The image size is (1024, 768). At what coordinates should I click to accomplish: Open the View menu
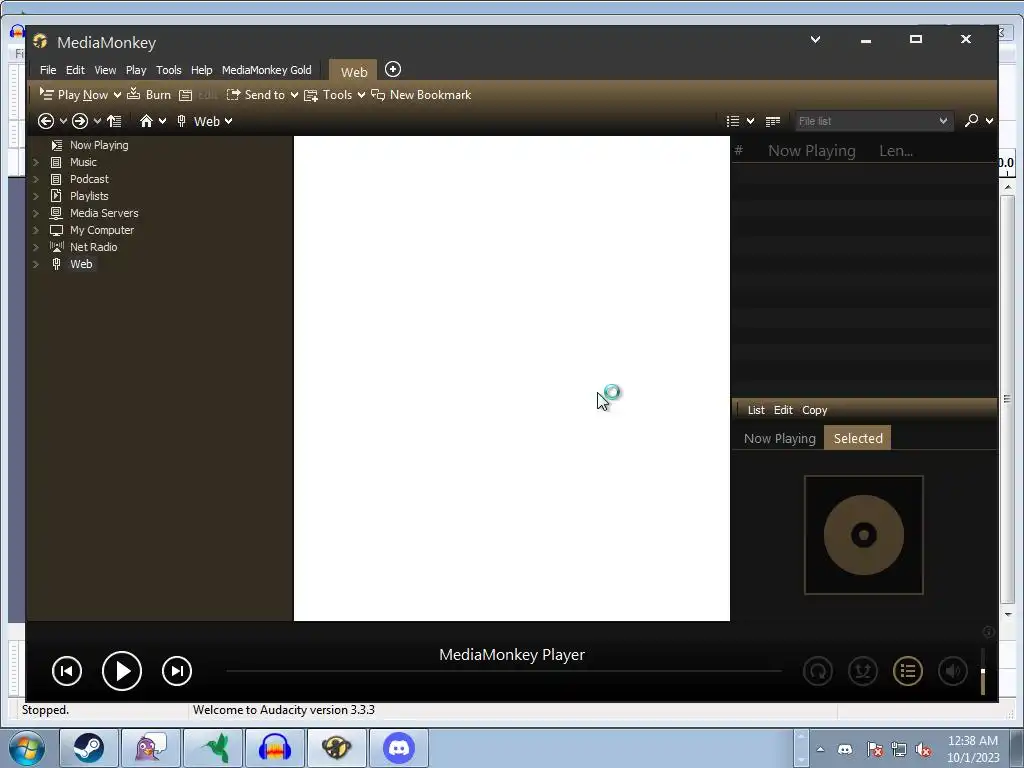(104, 70)
